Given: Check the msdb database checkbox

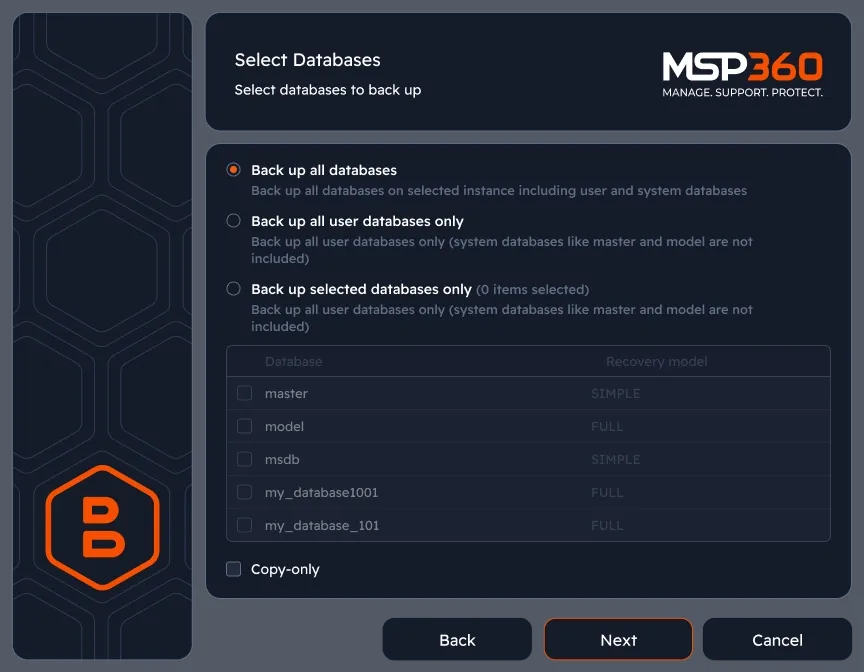Looking at the screenshot, I should tap(244, 459).
